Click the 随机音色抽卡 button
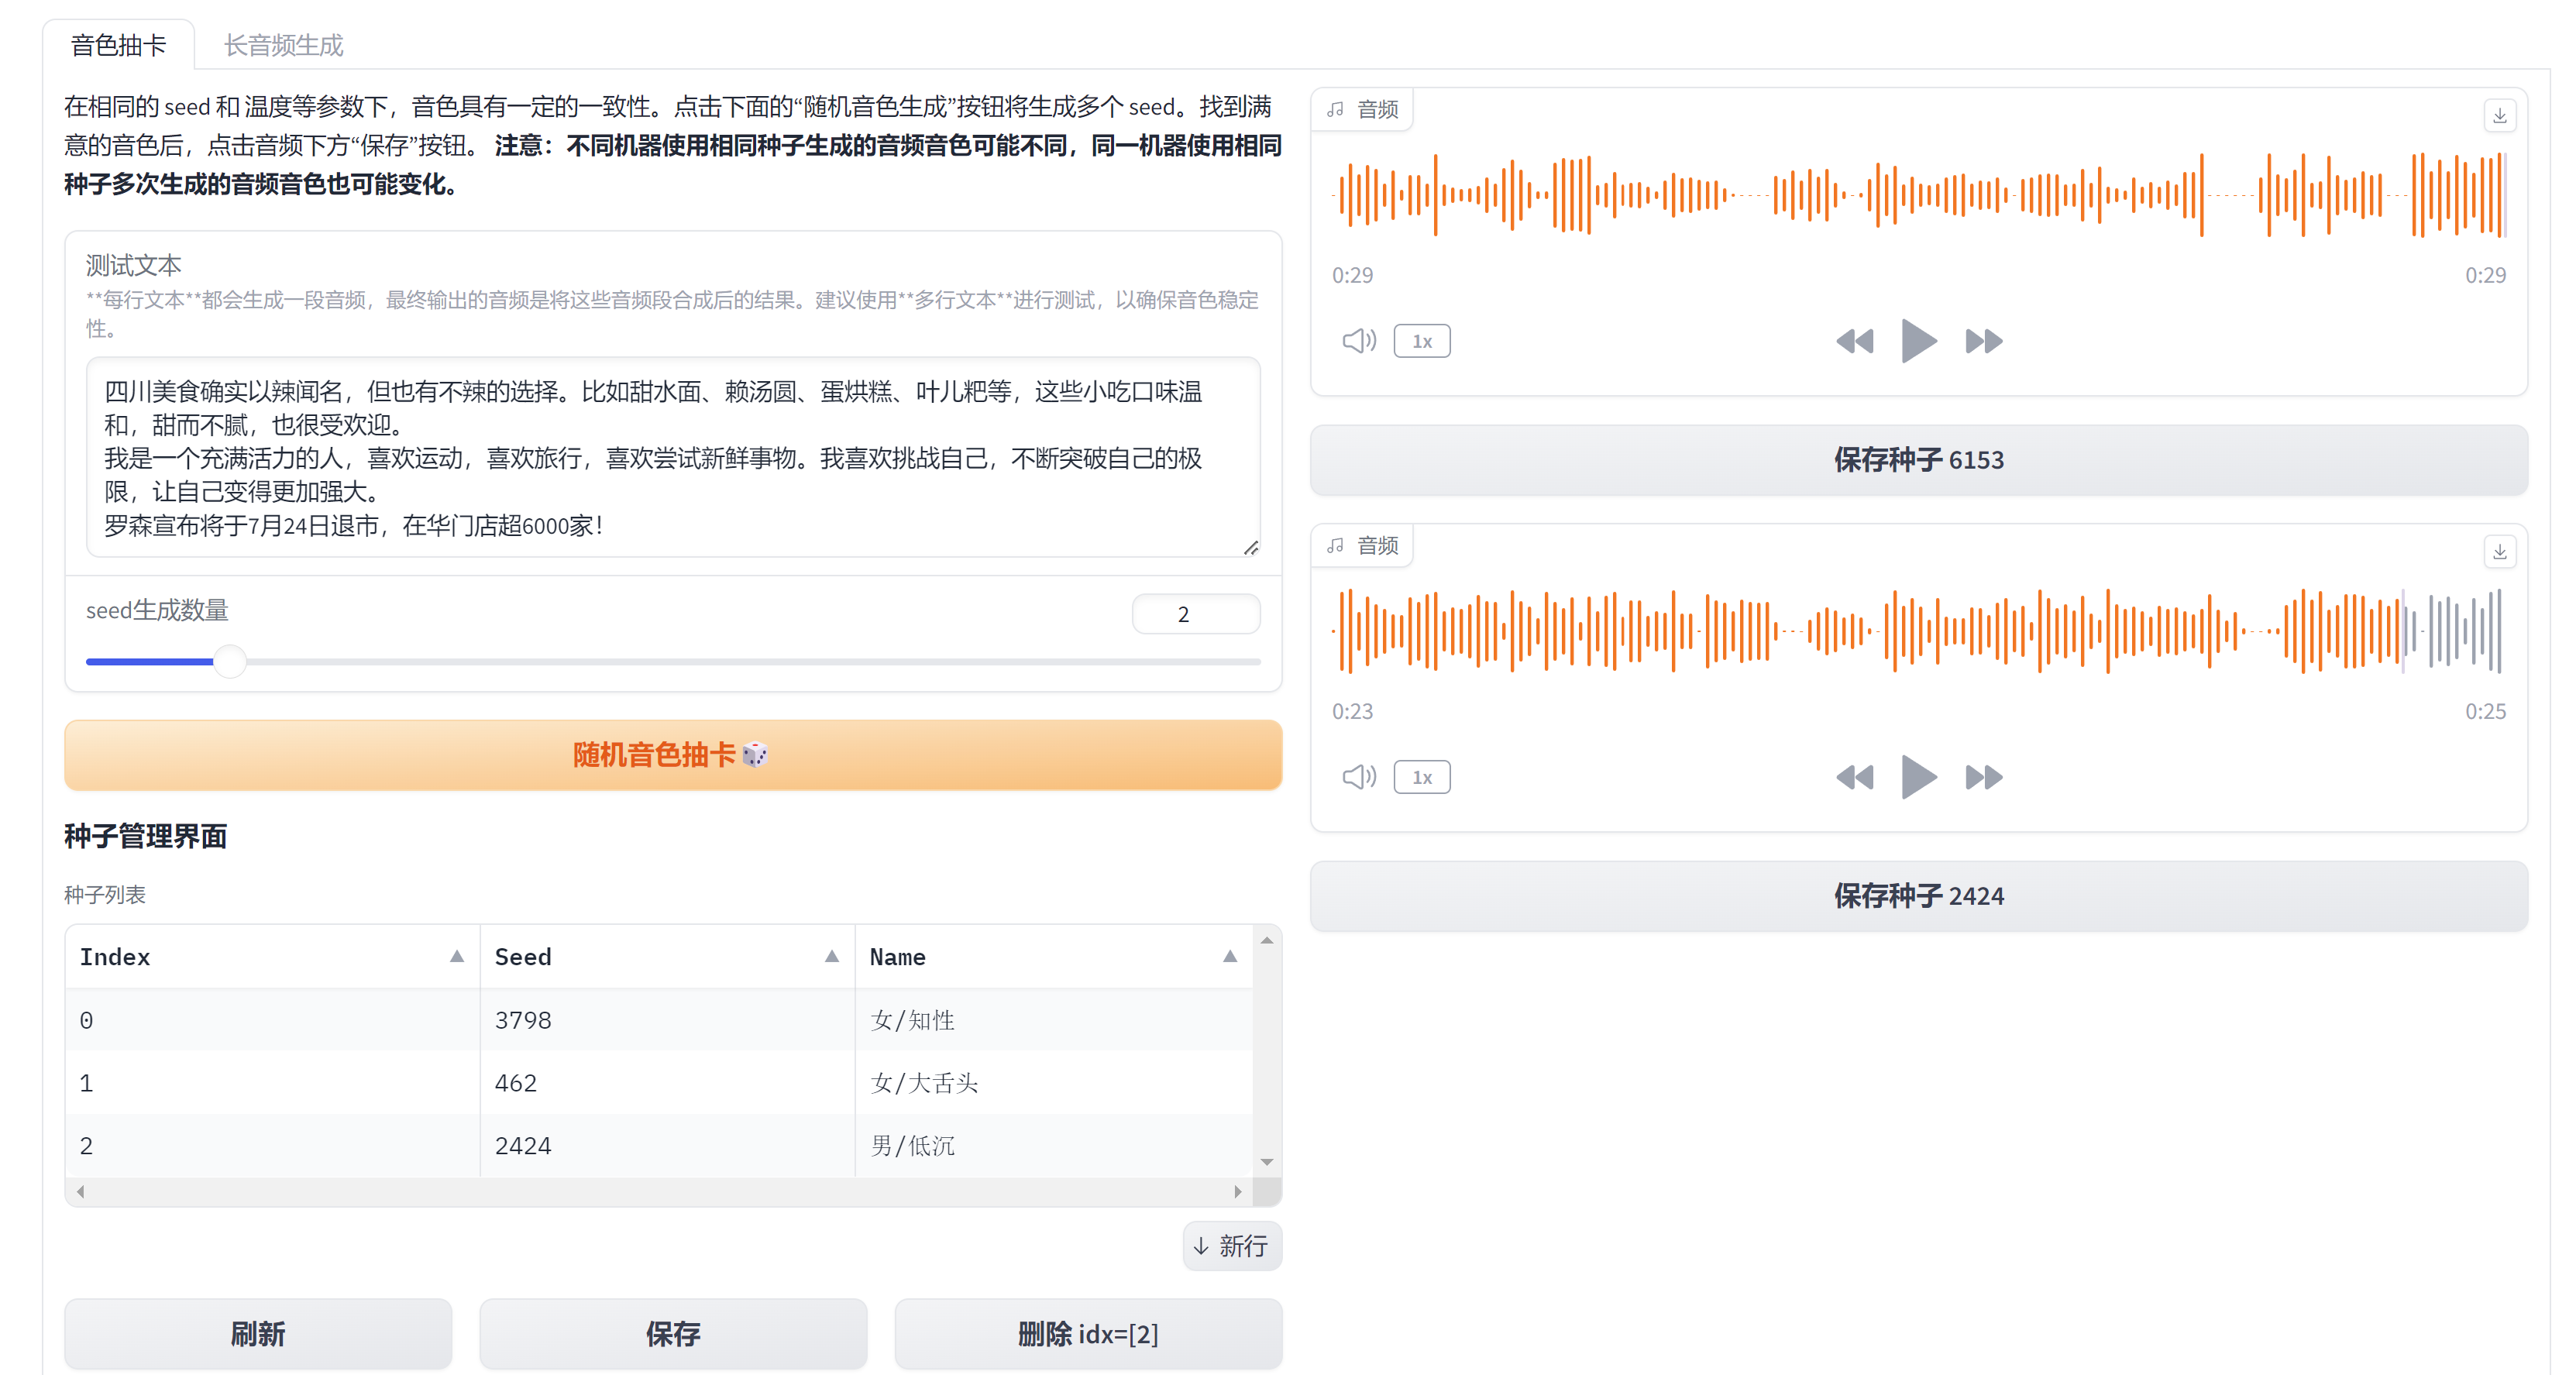The width and height of the screenshot is (2576, 1375). point(673,753)
